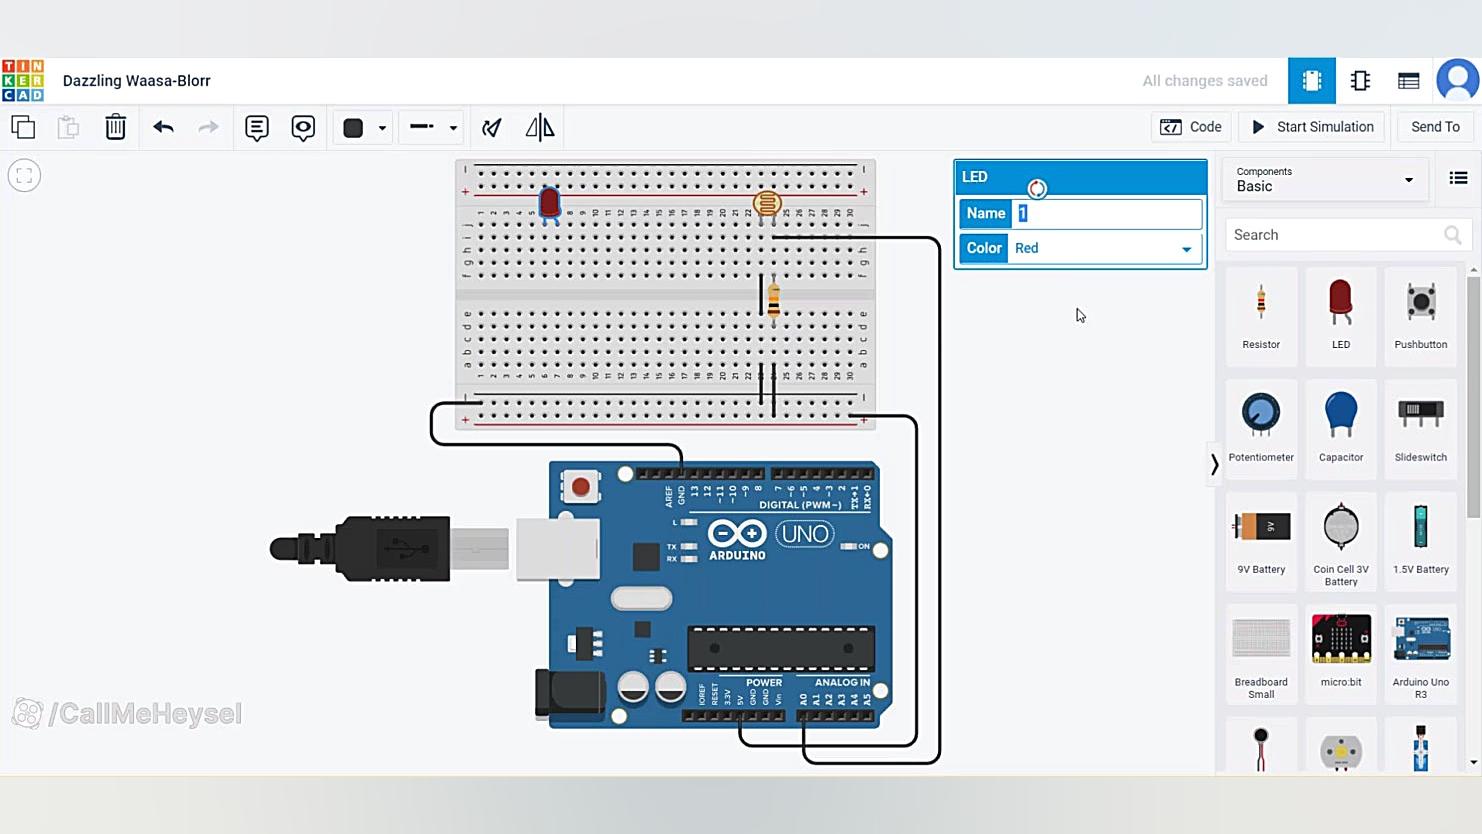Click Arduino reset button on board
This screenshot has width=1482, height=834.
coord(580,488)
